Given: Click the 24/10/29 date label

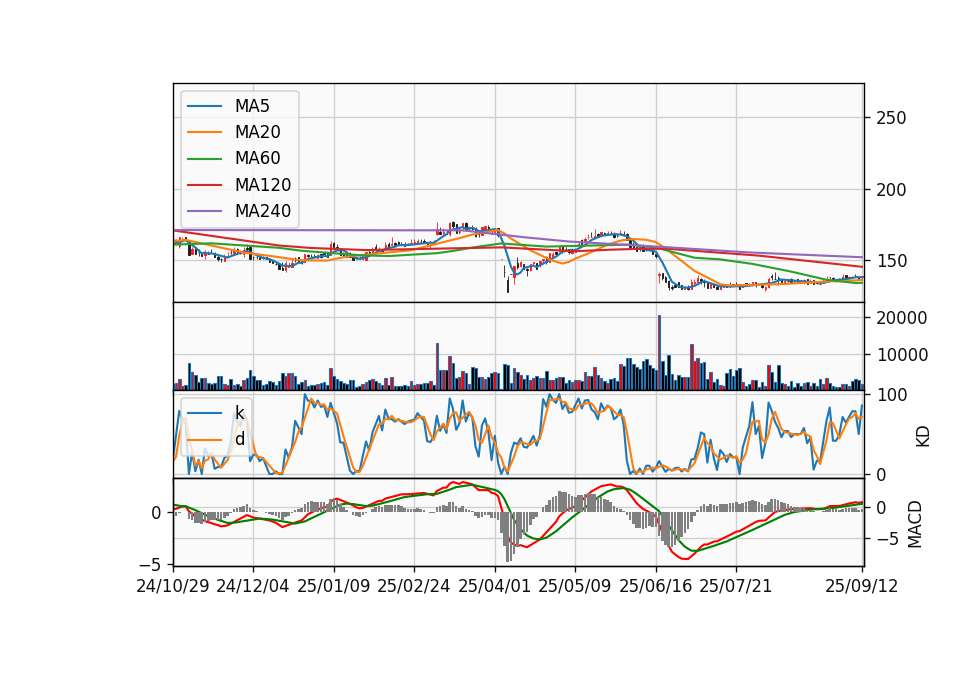Looking at the screenshot, I should click(173, 586).
